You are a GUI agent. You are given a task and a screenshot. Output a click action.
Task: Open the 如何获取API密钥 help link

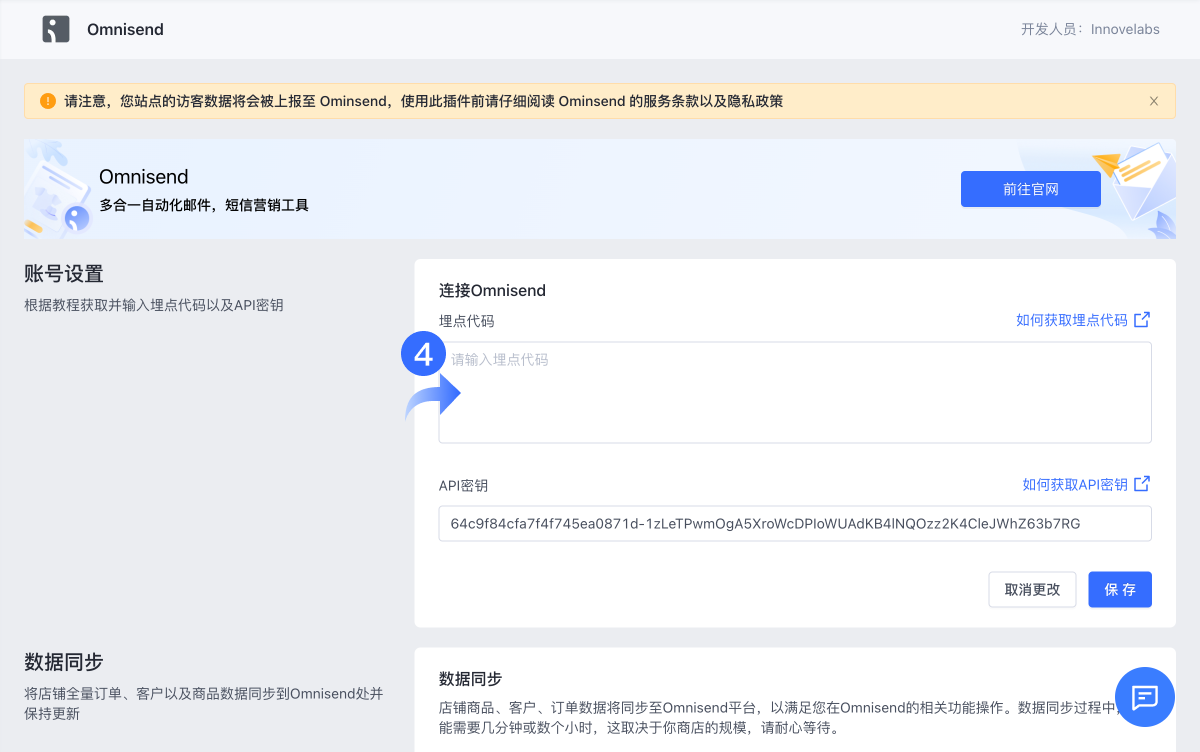(x=1075, y=484)
